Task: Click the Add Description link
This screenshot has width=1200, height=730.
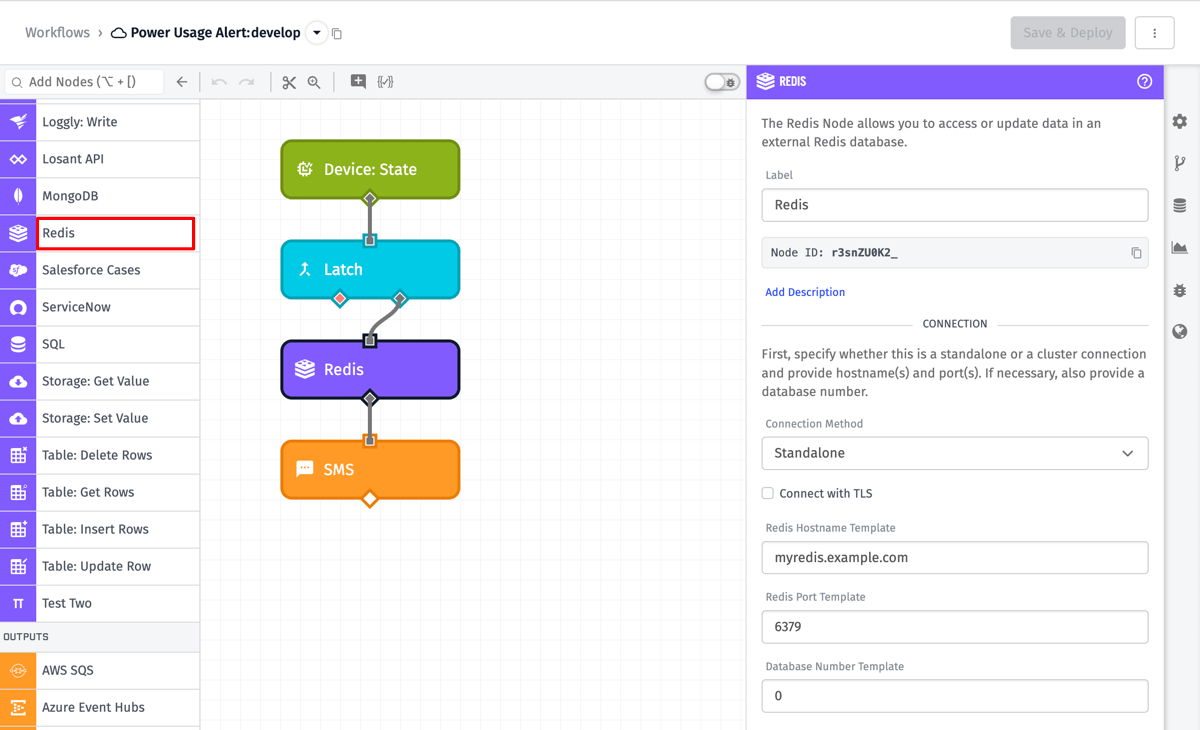Action: pos(805,292)
